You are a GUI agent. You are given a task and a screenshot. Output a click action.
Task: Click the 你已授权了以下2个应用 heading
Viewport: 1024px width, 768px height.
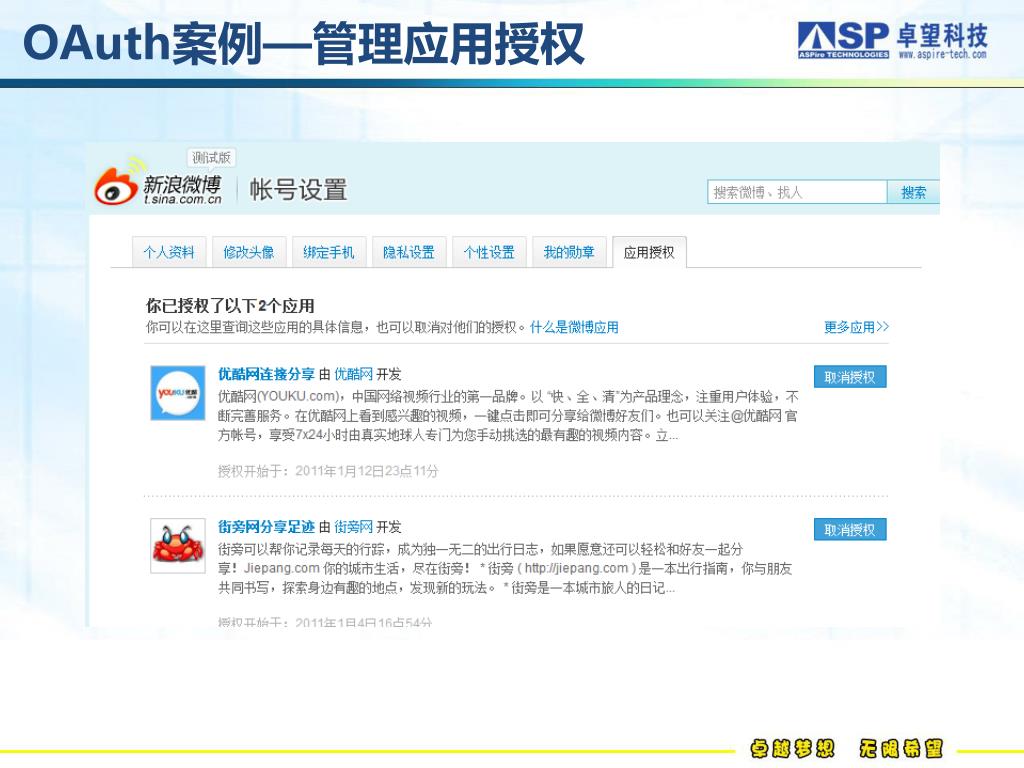(230, 305)
